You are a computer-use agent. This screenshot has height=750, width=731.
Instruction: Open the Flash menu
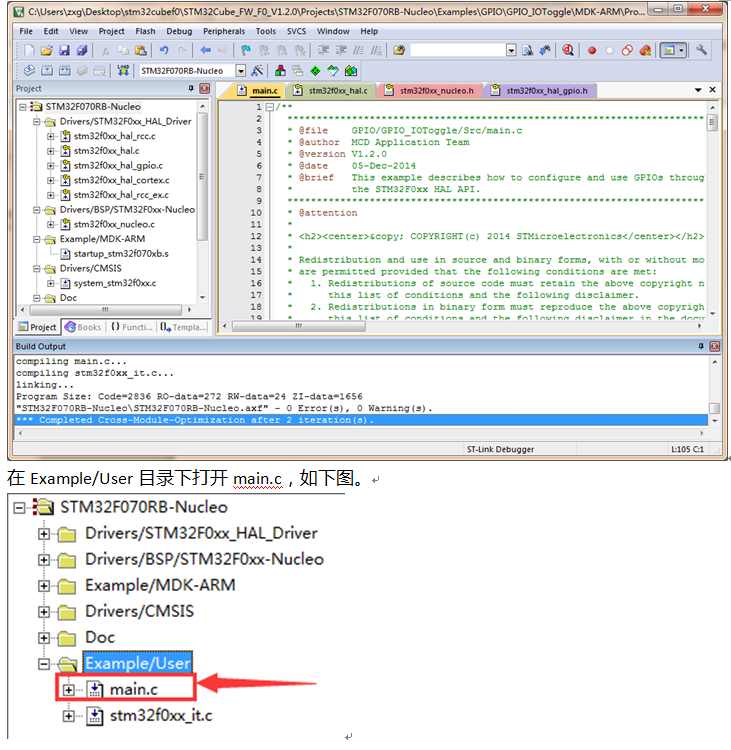click(x=145, y=31)
